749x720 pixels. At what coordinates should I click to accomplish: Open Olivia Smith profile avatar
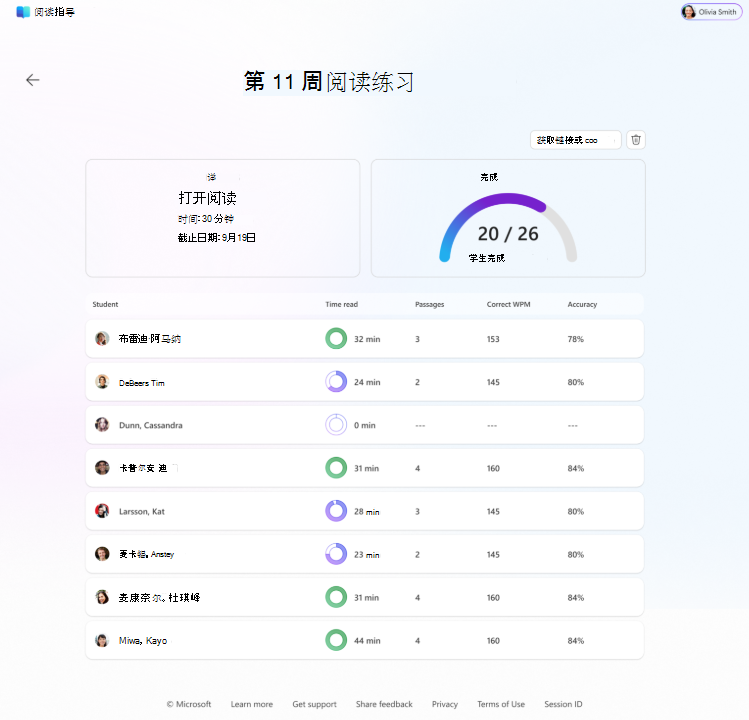(688, 12)
